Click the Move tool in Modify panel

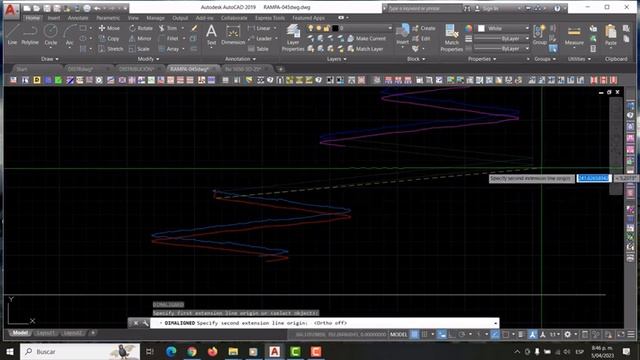[x=109, y=28]
